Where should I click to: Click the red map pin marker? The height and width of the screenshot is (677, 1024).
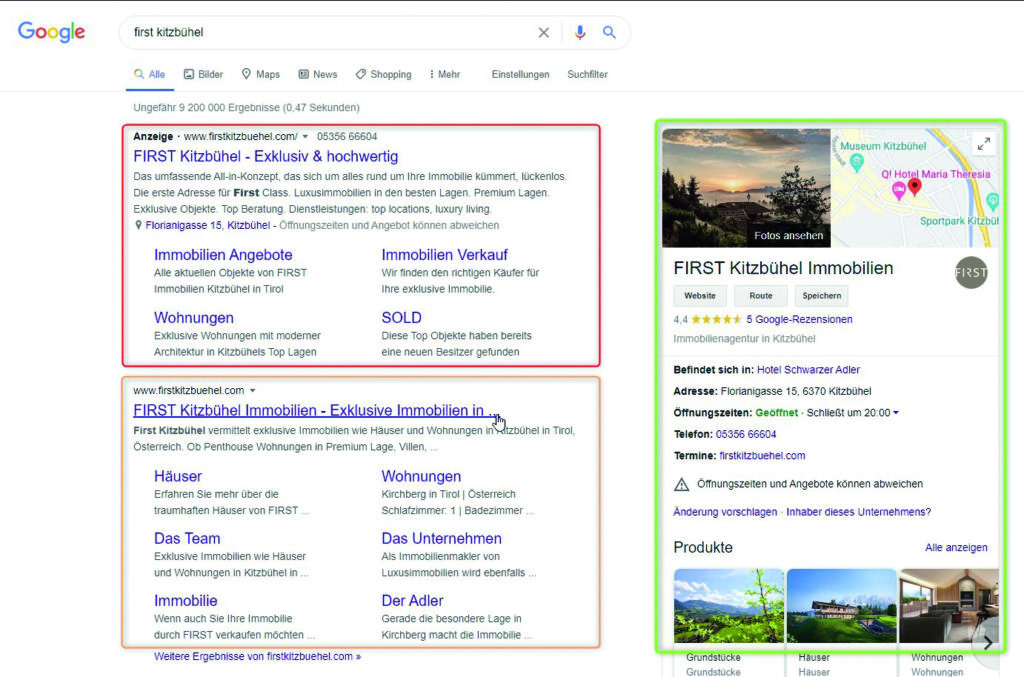click(914, 186)
